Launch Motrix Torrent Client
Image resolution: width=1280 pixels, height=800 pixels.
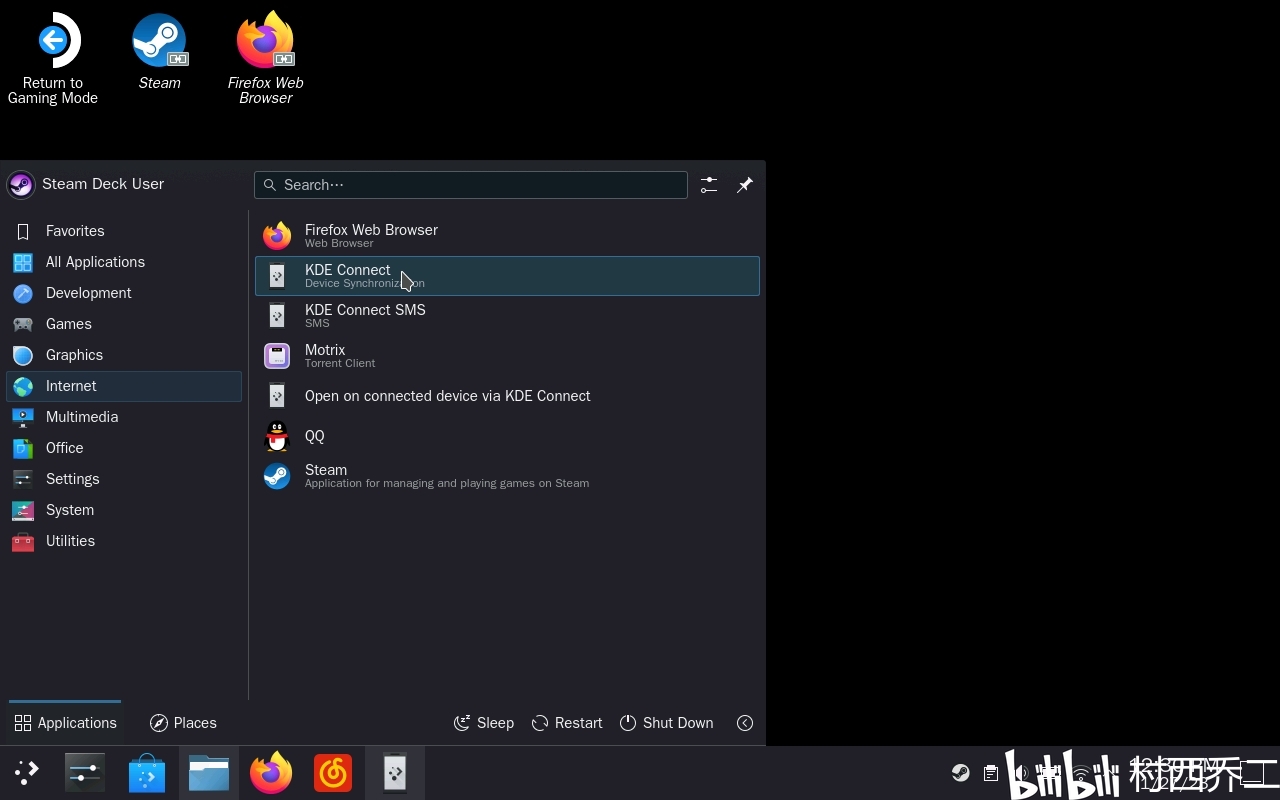tap(507, 356)
